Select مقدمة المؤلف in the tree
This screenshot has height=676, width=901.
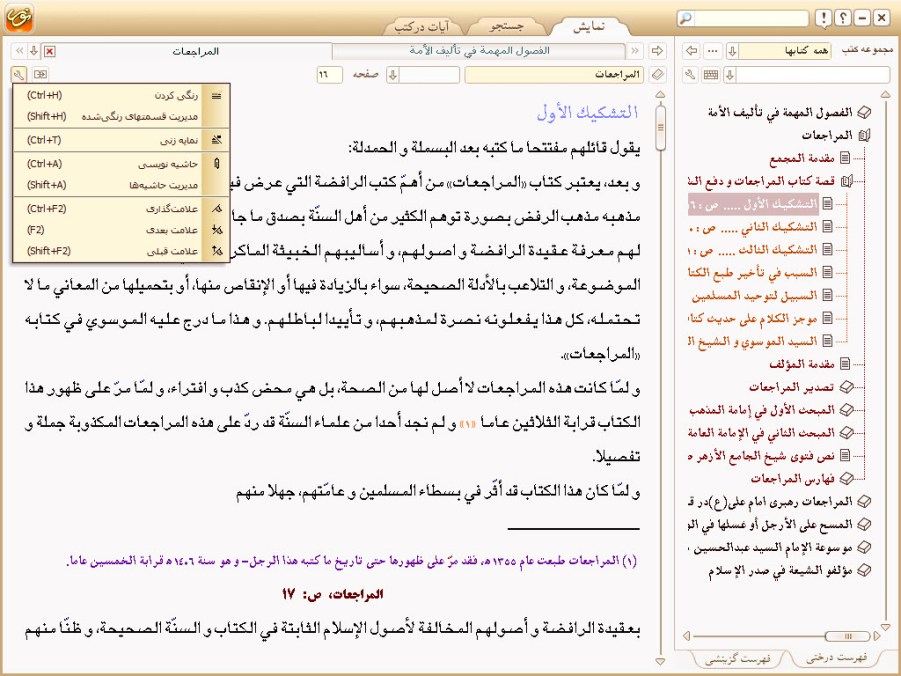(802, 364)
